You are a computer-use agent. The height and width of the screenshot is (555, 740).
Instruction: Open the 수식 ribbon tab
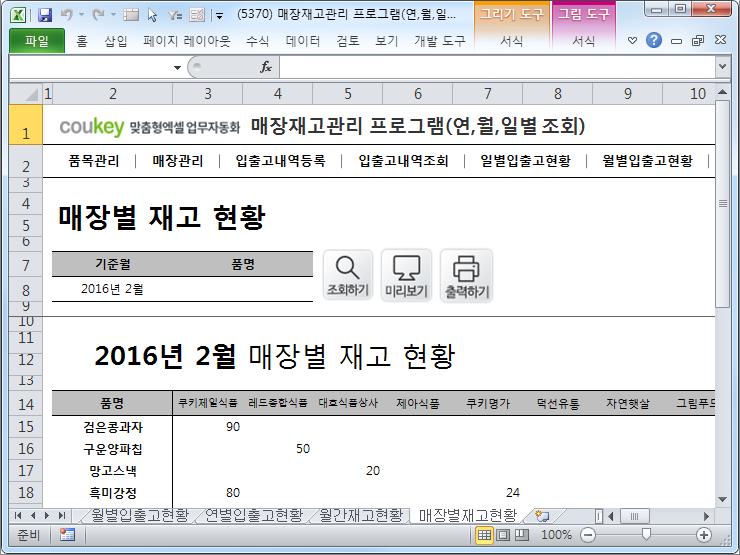tap(257, 41)
